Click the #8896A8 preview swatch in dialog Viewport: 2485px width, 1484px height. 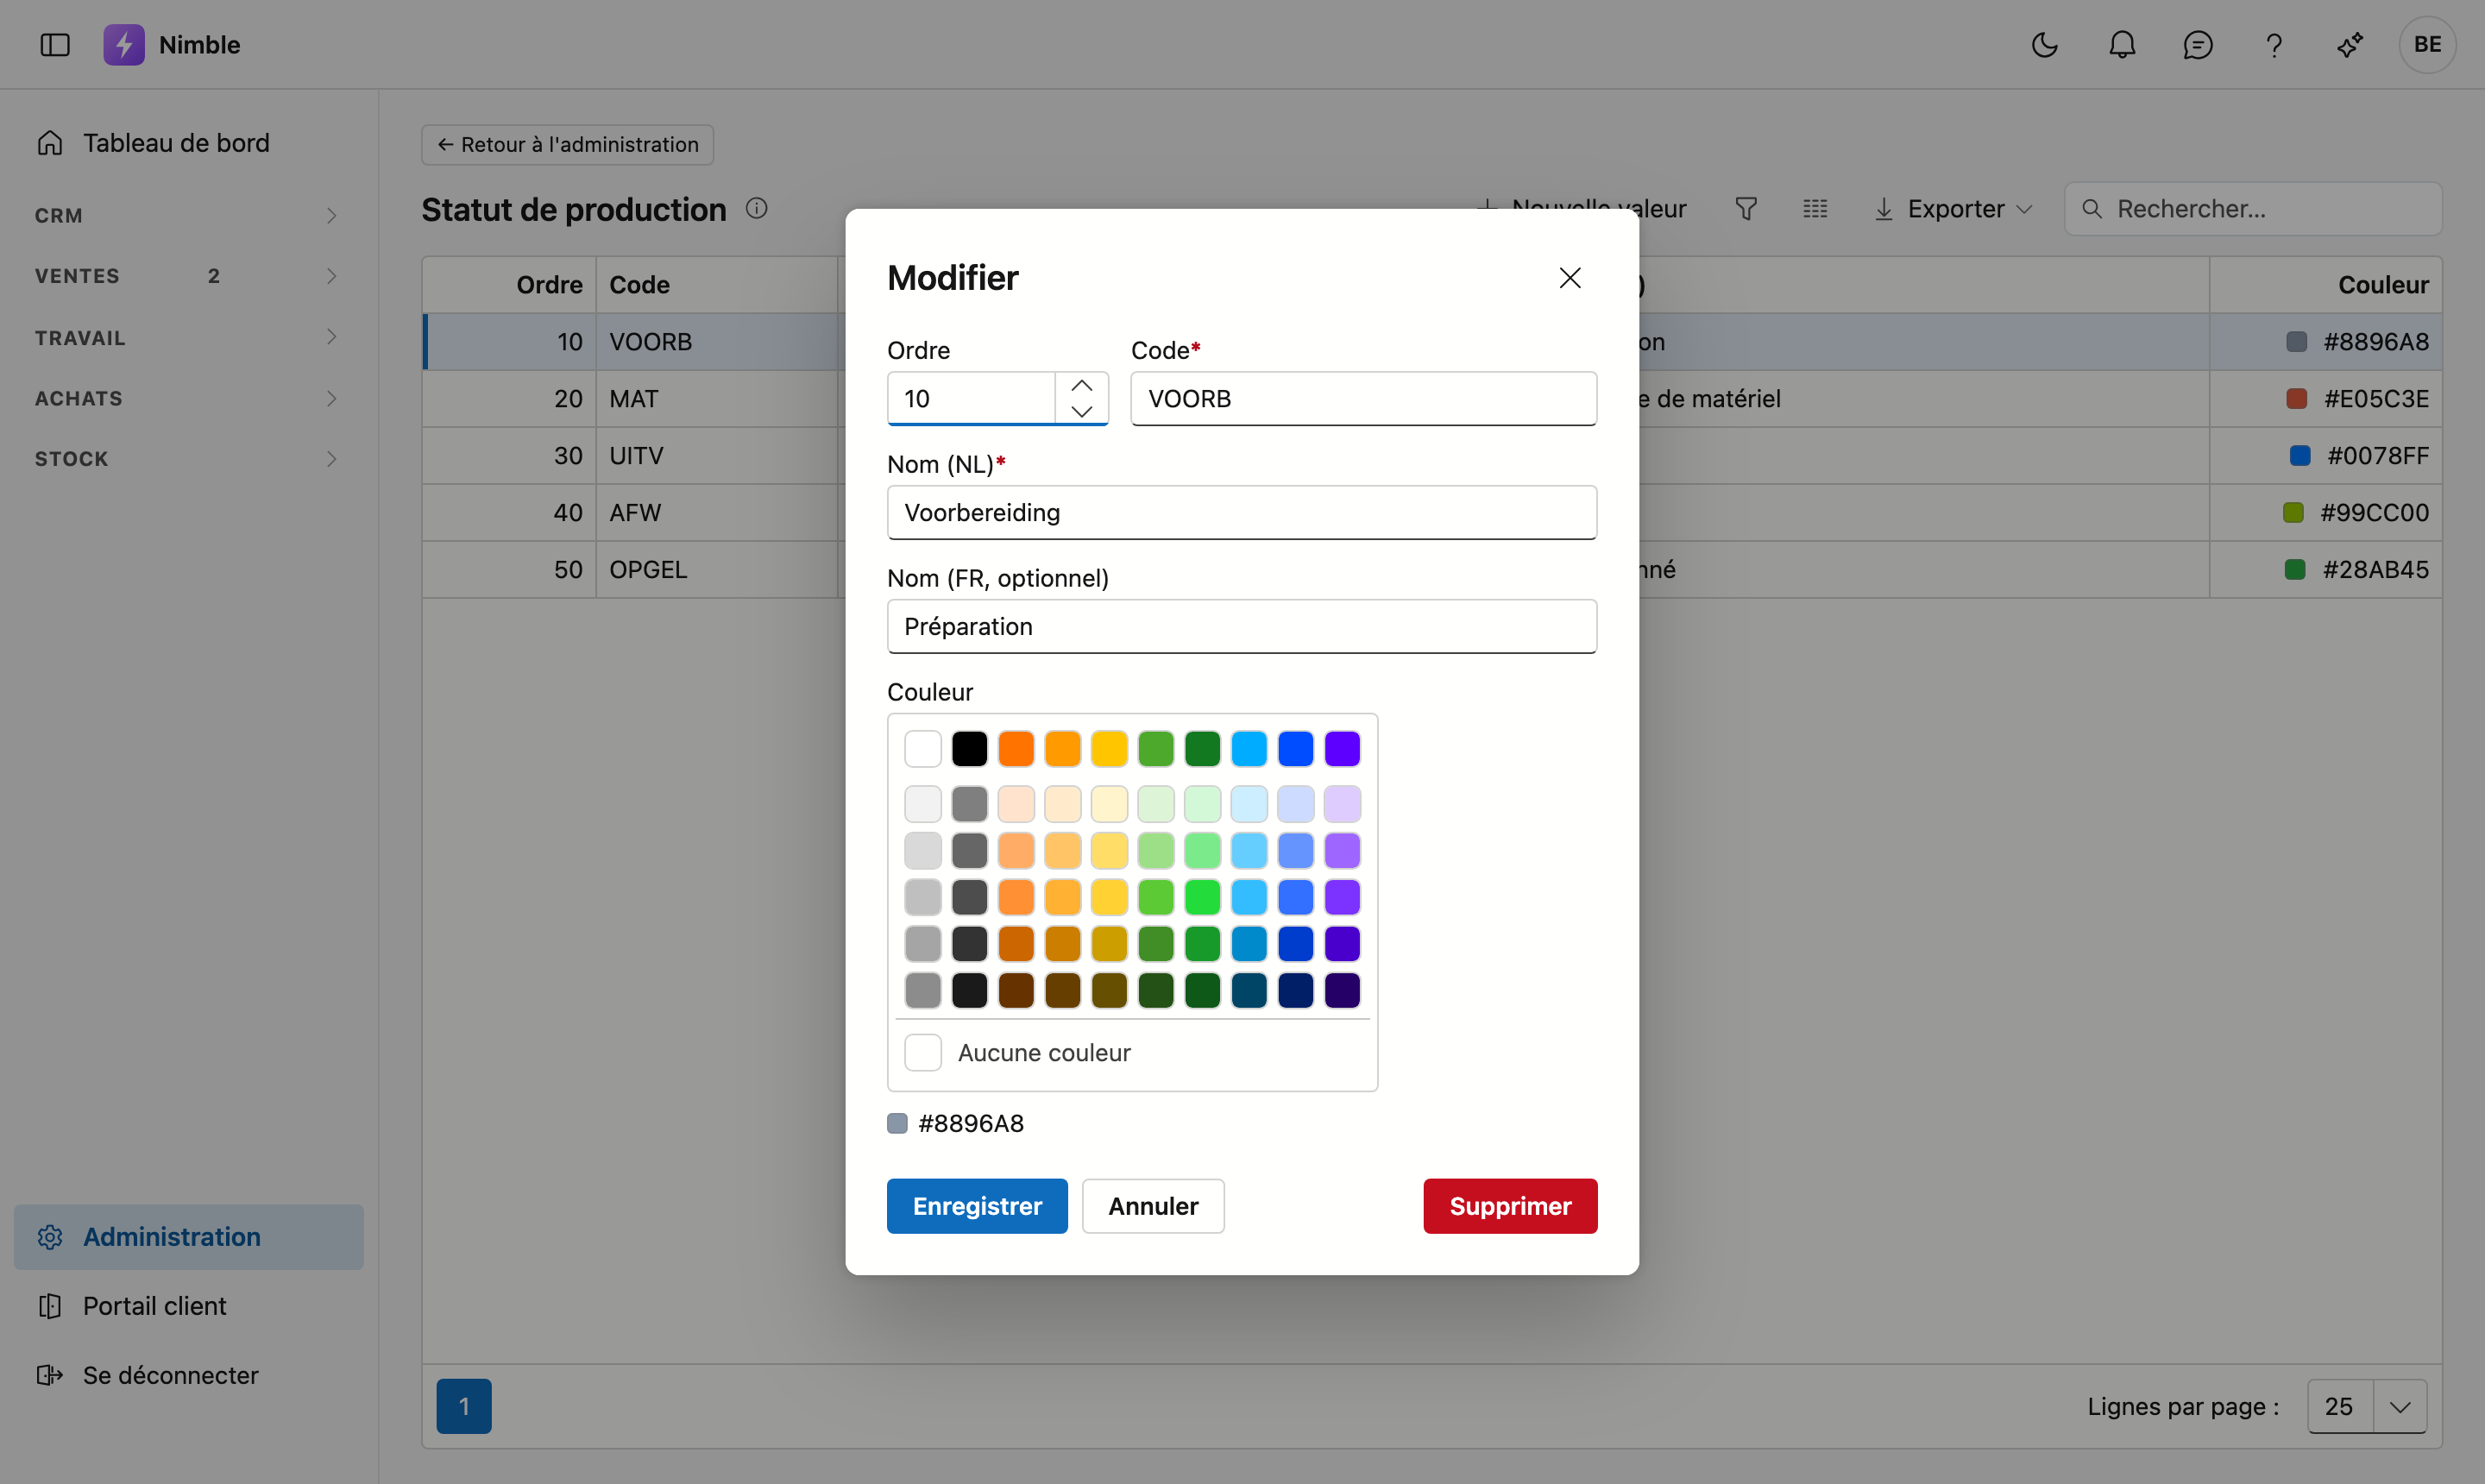pyautogui.click(x=897, y=1124)
